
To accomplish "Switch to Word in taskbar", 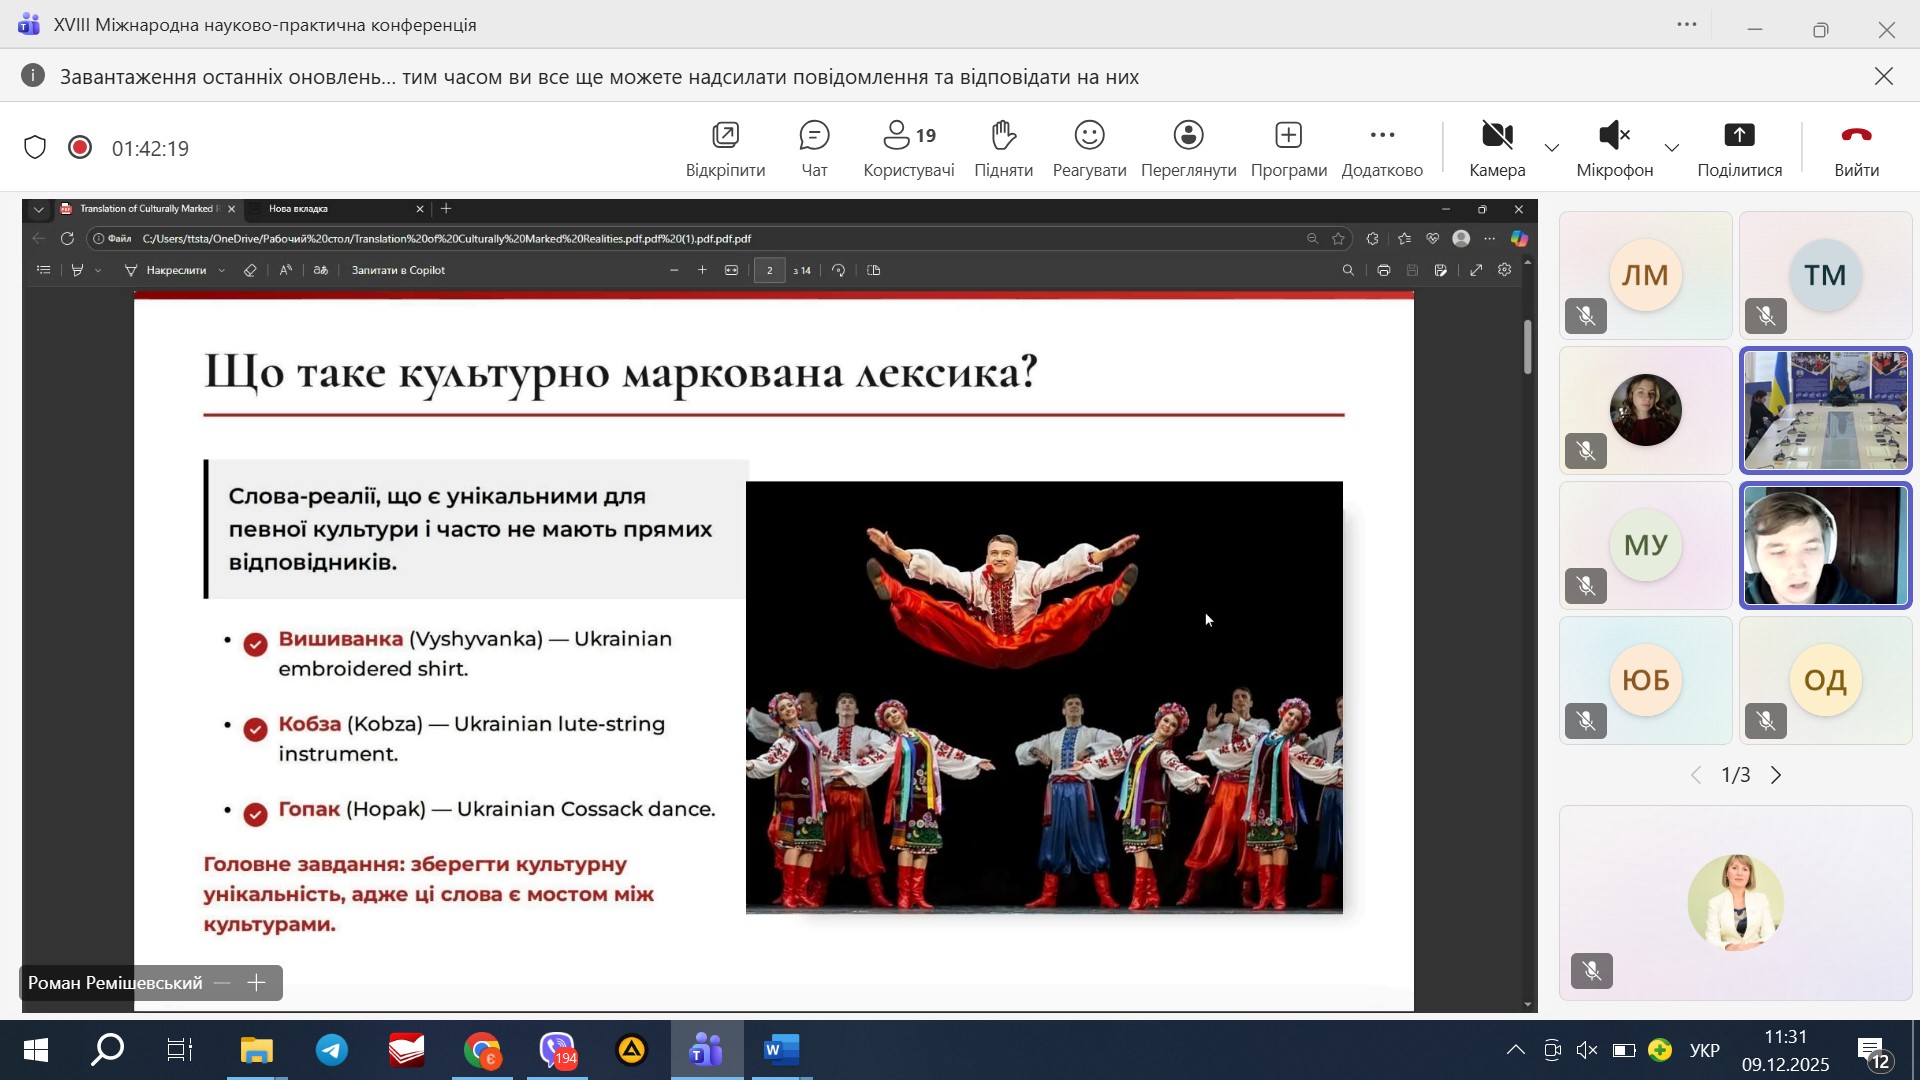I will 781,1050.
